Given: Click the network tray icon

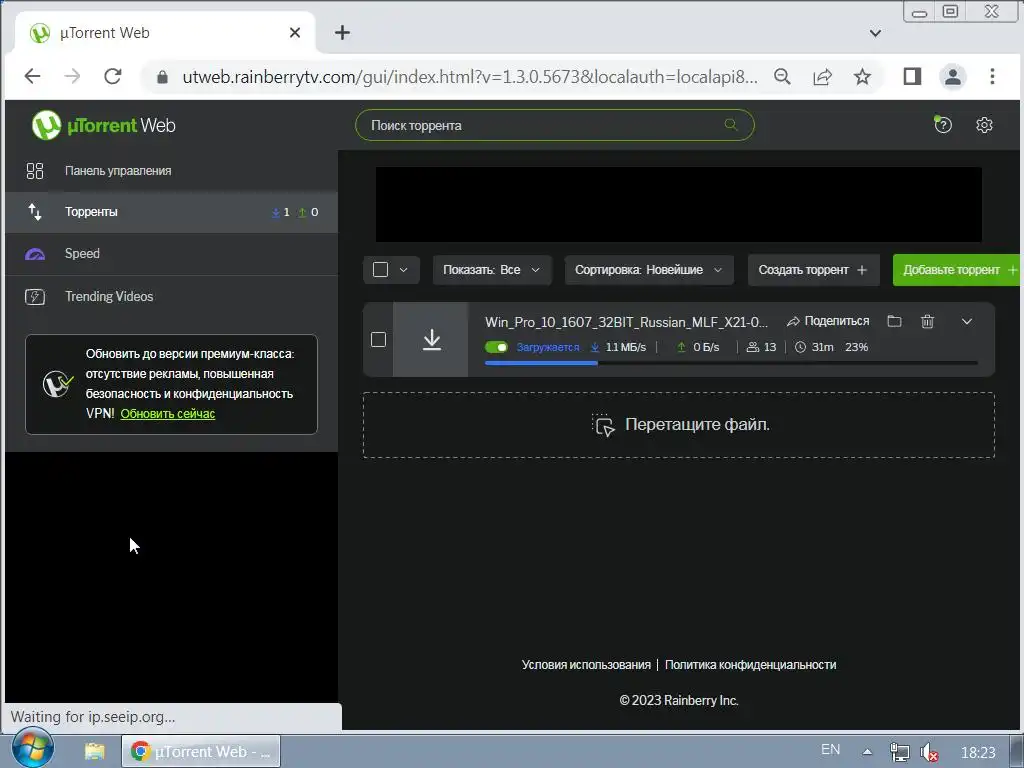Looking at the screenshot, I should pos(899,752).
